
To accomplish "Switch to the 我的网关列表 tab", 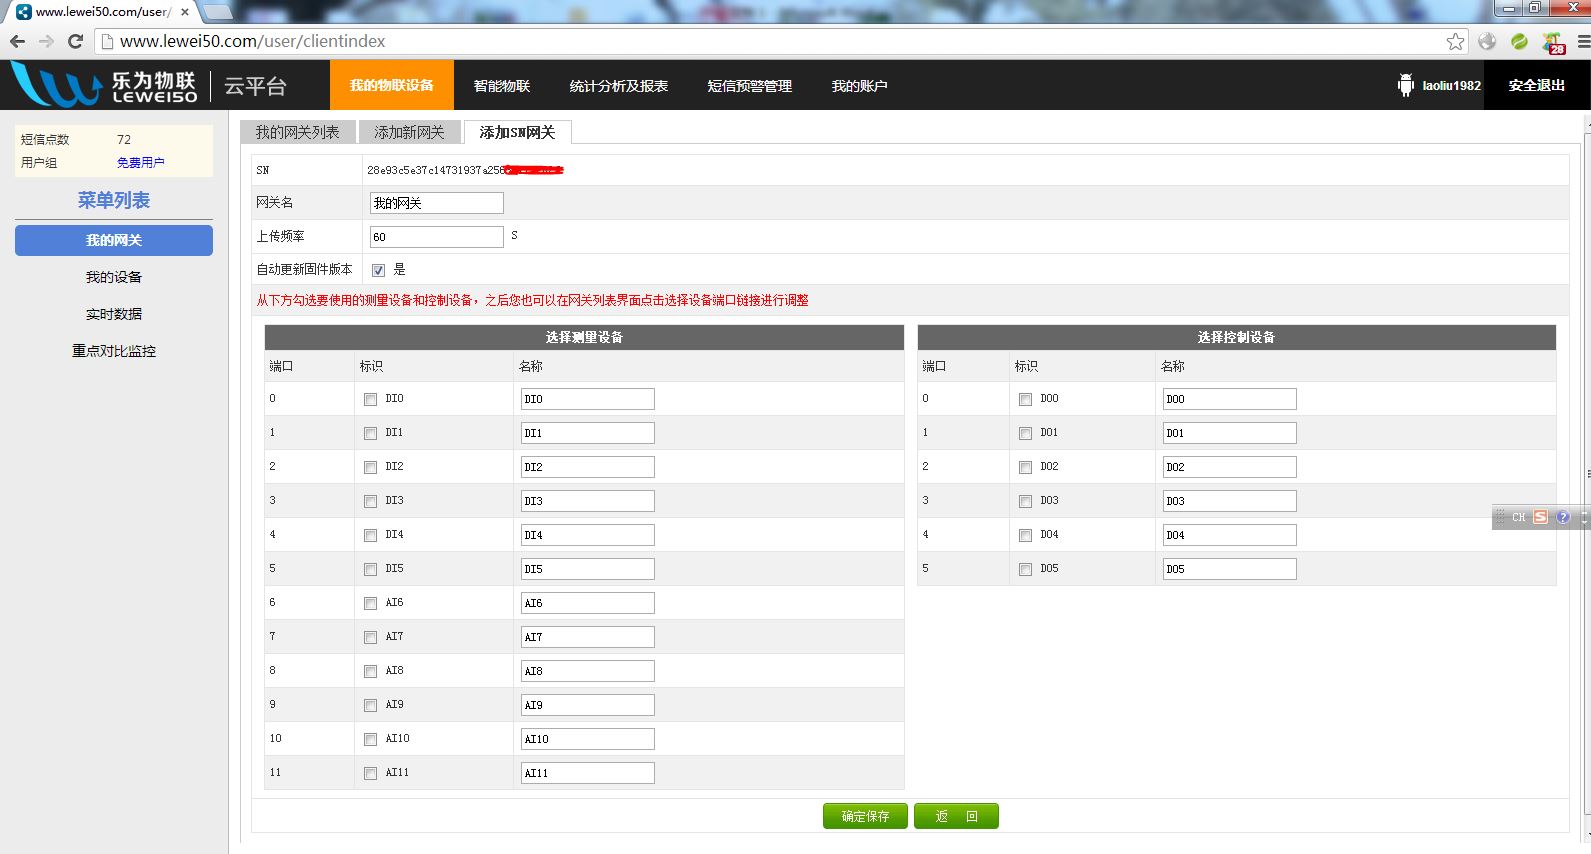I will [297, 132].
